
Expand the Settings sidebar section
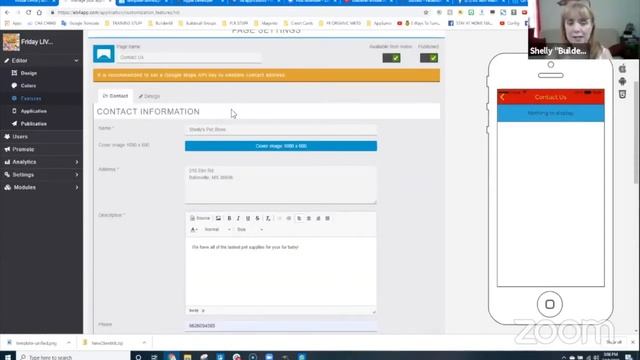[76, 175]
